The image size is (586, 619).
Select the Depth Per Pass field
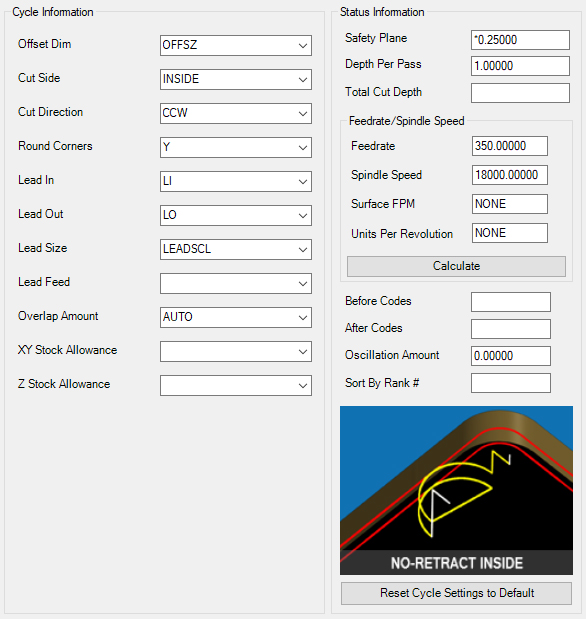[520, 66]
